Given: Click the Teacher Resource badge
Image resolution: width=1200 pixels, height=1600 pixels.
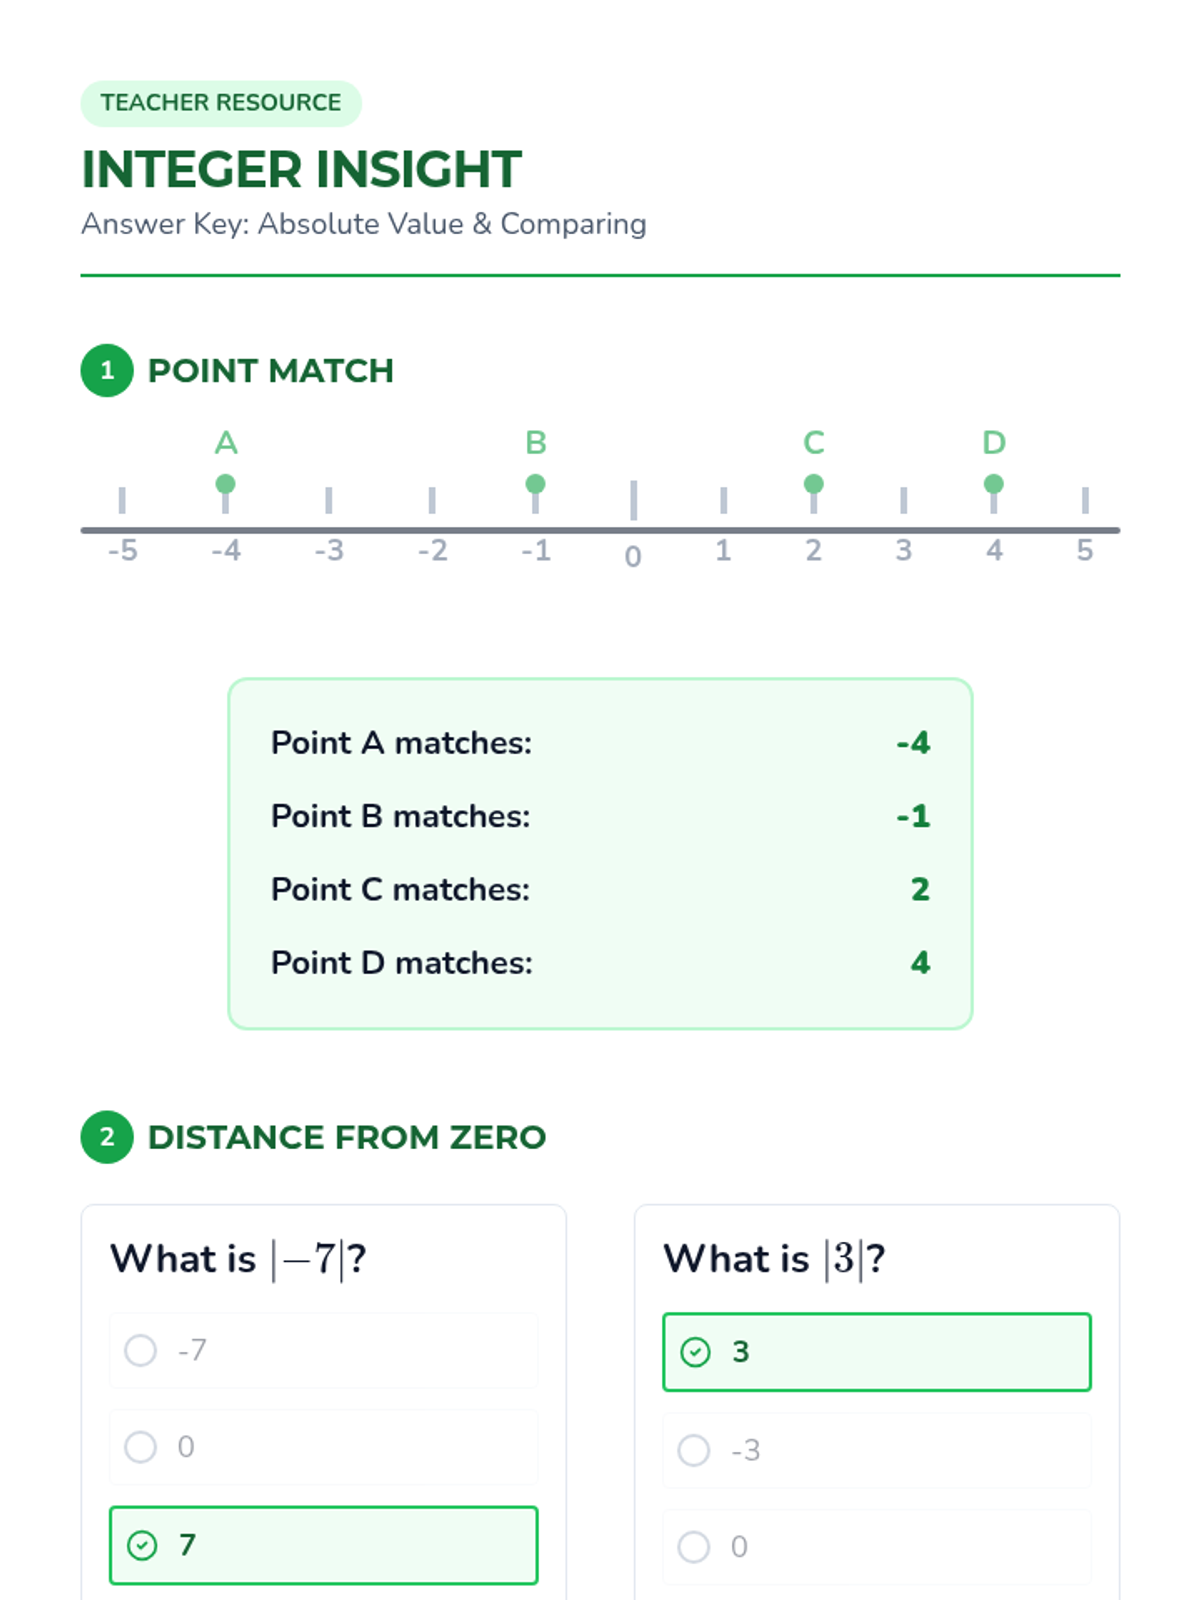Looking at the screenshot, I should point(221,103).
